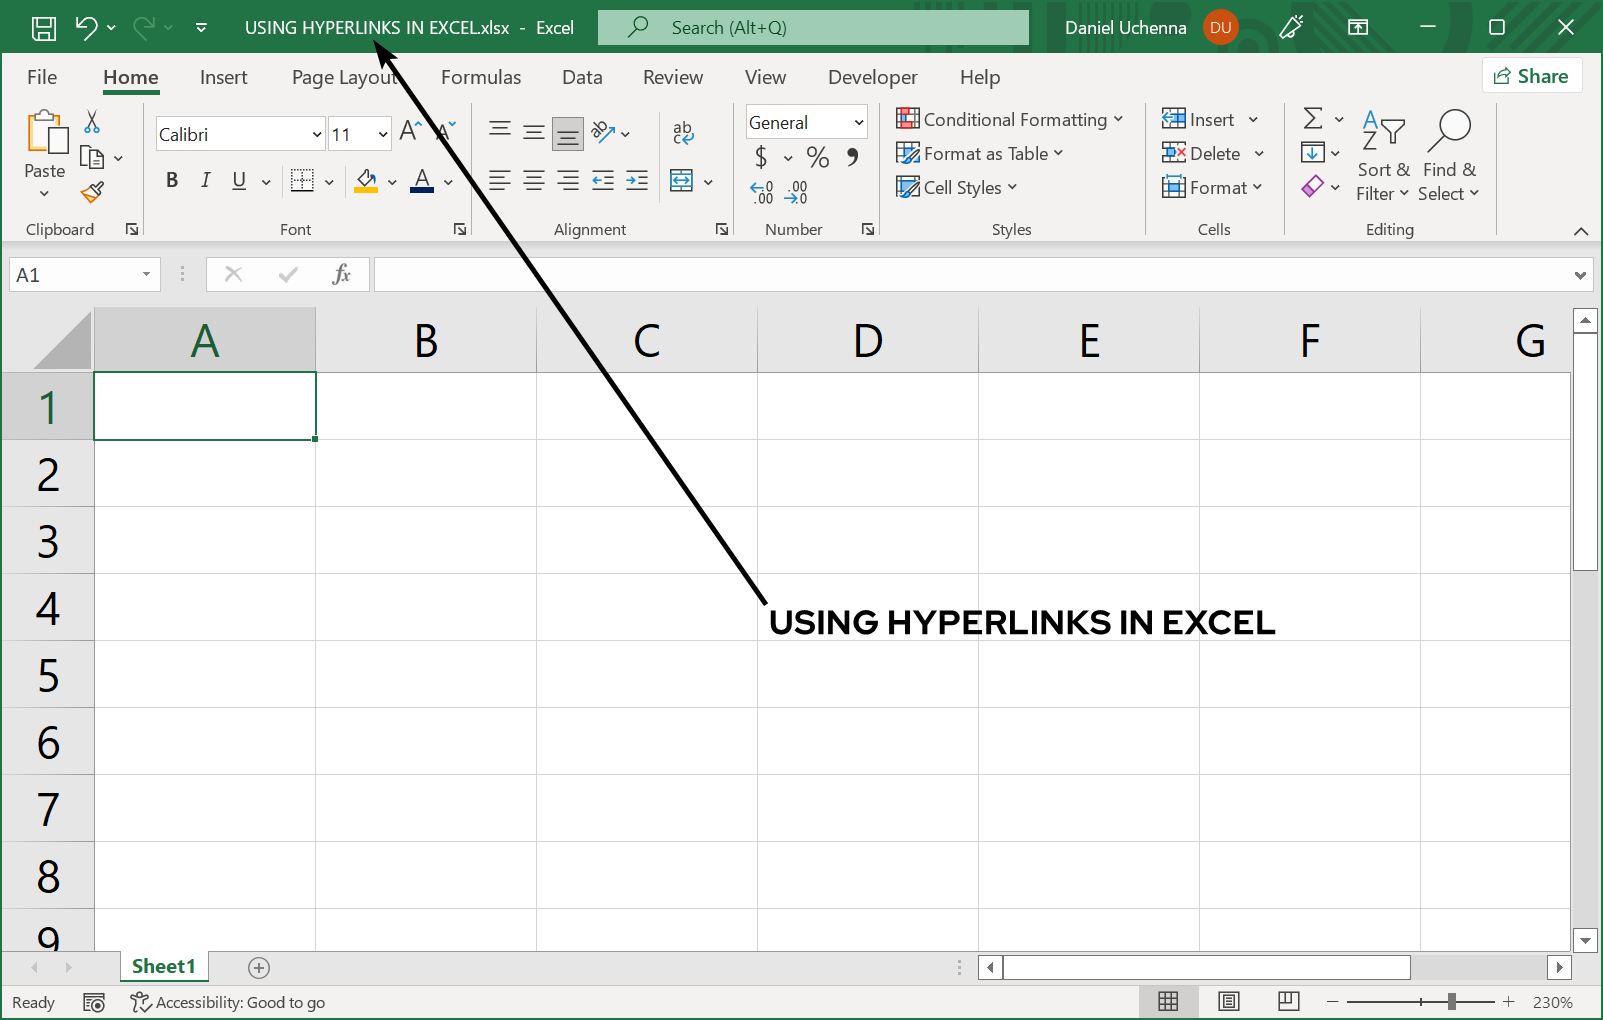Add a new sheet with the plus button
This screenshot has height=1020, width=1603.
[x=258, y=967]
